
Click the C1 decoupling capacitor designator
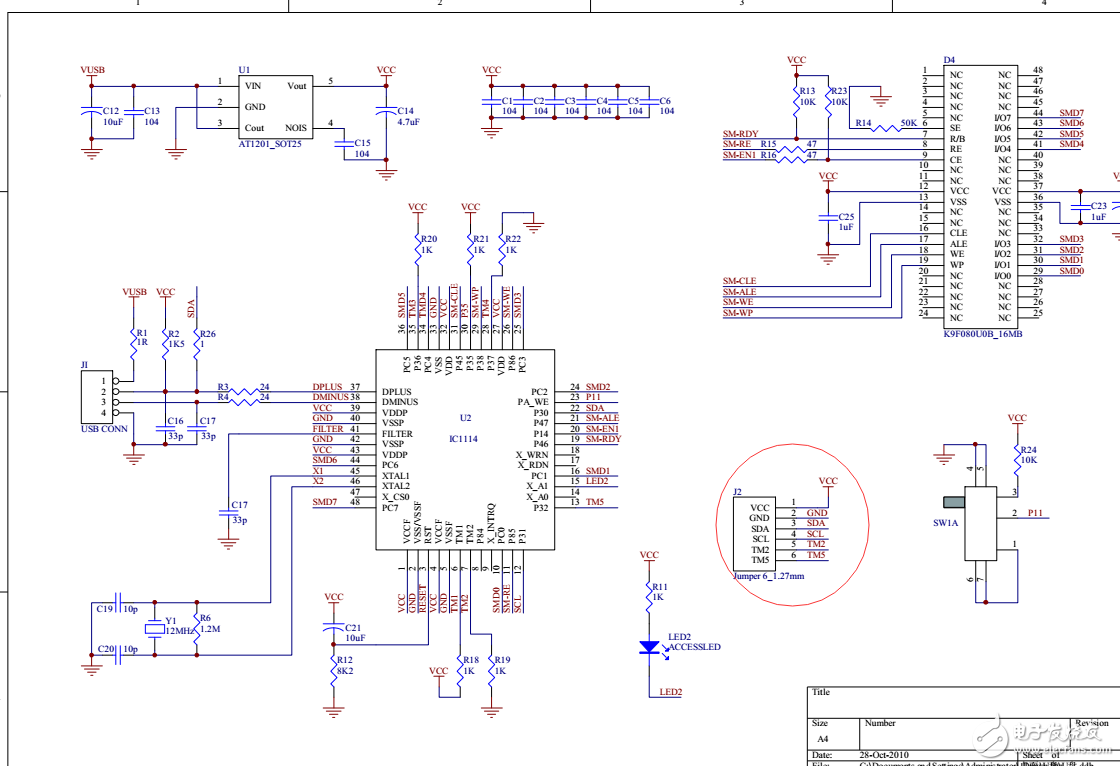pyautogui.click(x=507, y=101)
